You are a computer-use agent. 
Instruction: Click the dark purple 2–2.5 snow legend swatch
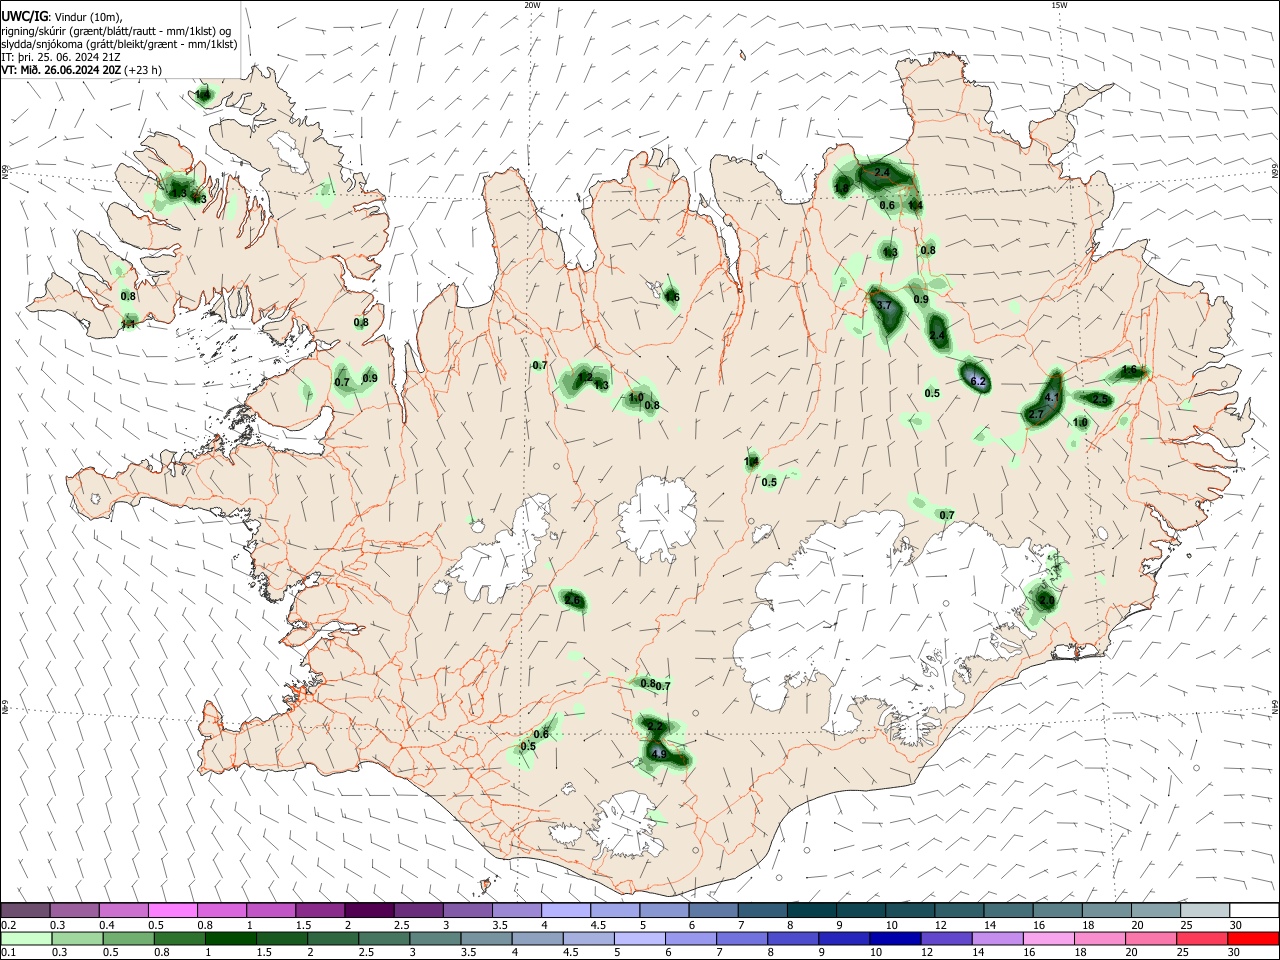click(x=369, y=910)
